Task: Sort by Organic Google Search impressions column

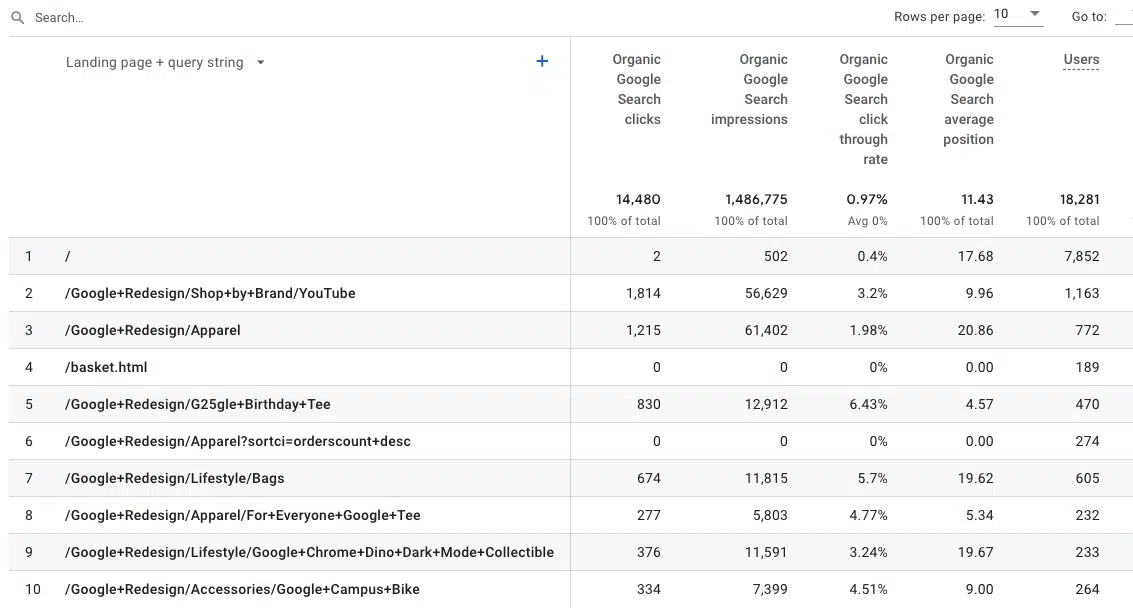Action: (751, 89)
